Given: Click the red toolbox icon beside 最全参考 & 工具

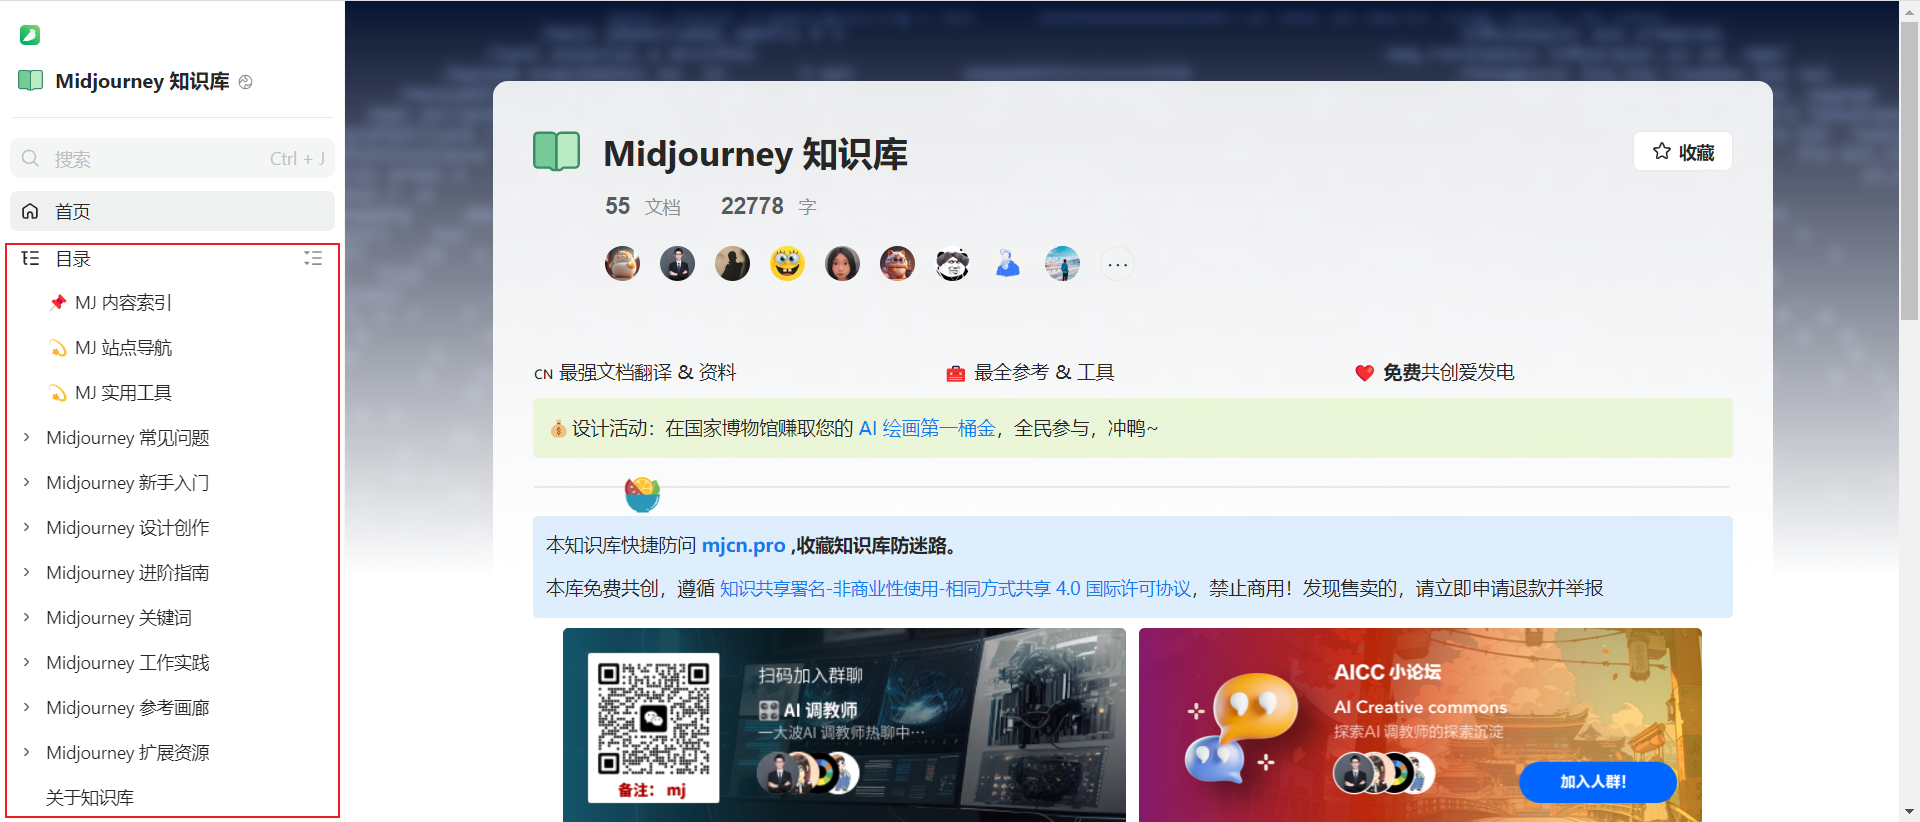Looking at the screenshot, I should click(955, 373).
